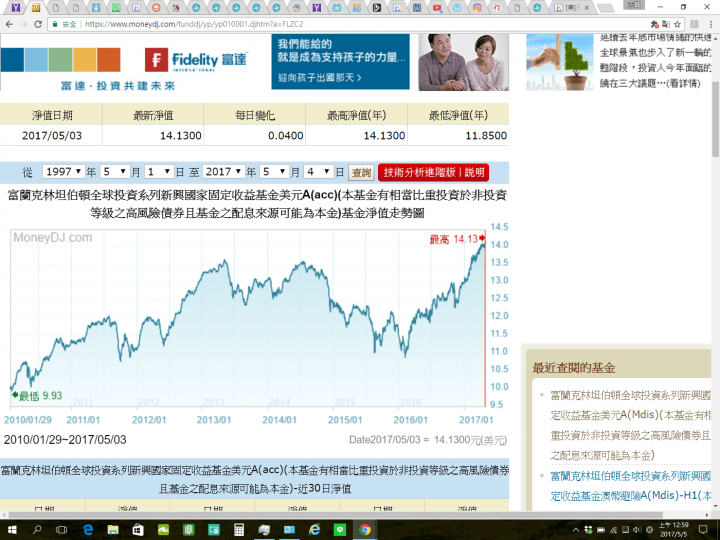Click the 2013/01 label on chart axis
The image size is (720, 540).
click(214, 420)
